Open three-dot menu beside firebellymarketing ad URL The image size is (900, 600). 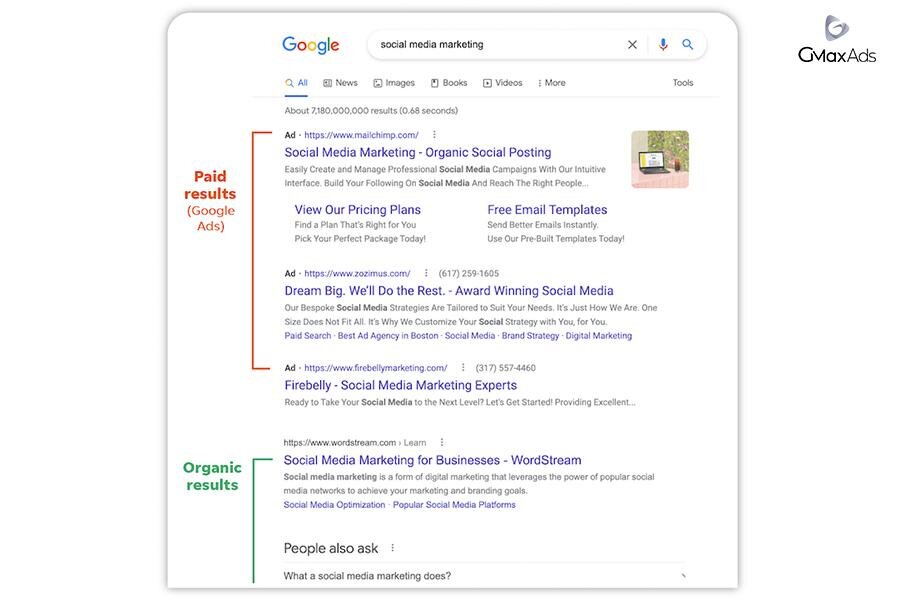pos(463,368)
